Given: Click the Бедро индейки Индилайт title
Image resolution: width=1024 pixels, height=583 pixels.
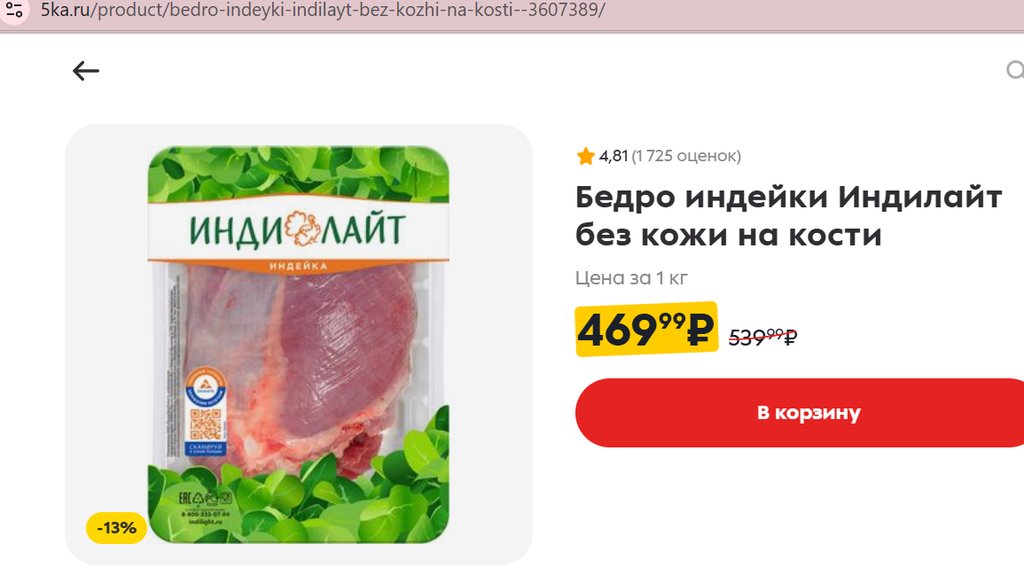Looking at the screenshot, I should pos(788,197).
